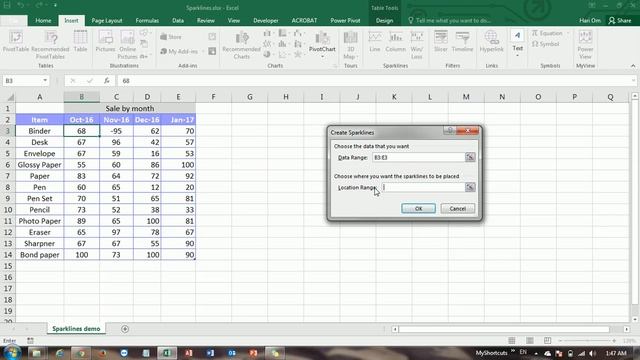
Task: Select the Glossy Paper cell
Action: pos(40,165)
